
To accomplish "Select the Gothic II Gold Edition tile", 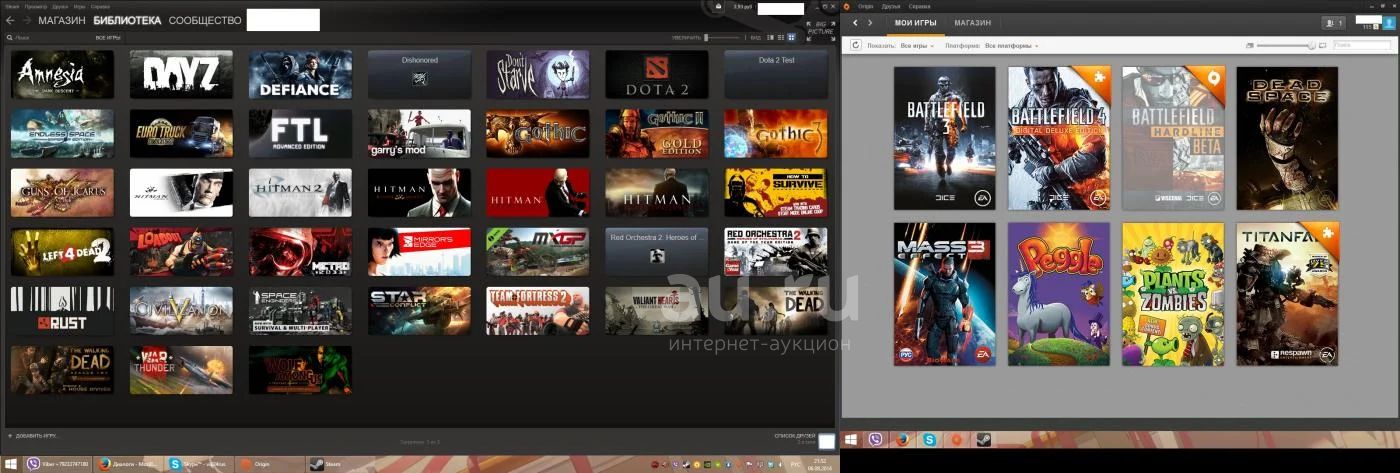I will 657,134.
